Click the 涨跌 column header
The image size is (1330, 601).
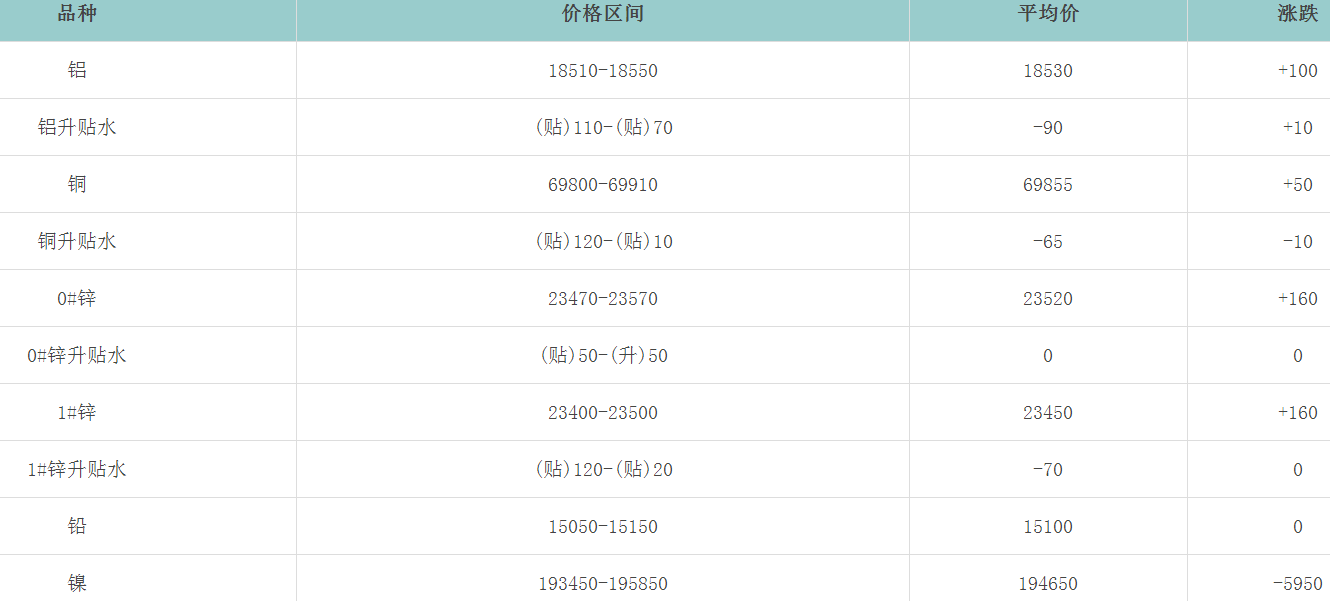click(x=1297, y=14)
